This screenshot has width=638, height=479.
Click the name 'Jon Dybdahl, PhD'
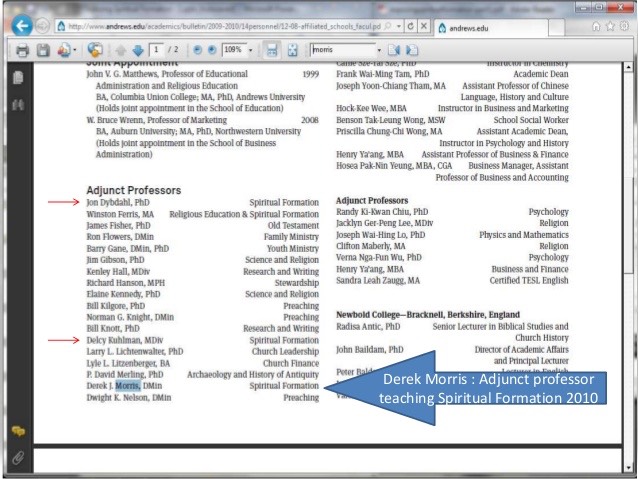118,203
